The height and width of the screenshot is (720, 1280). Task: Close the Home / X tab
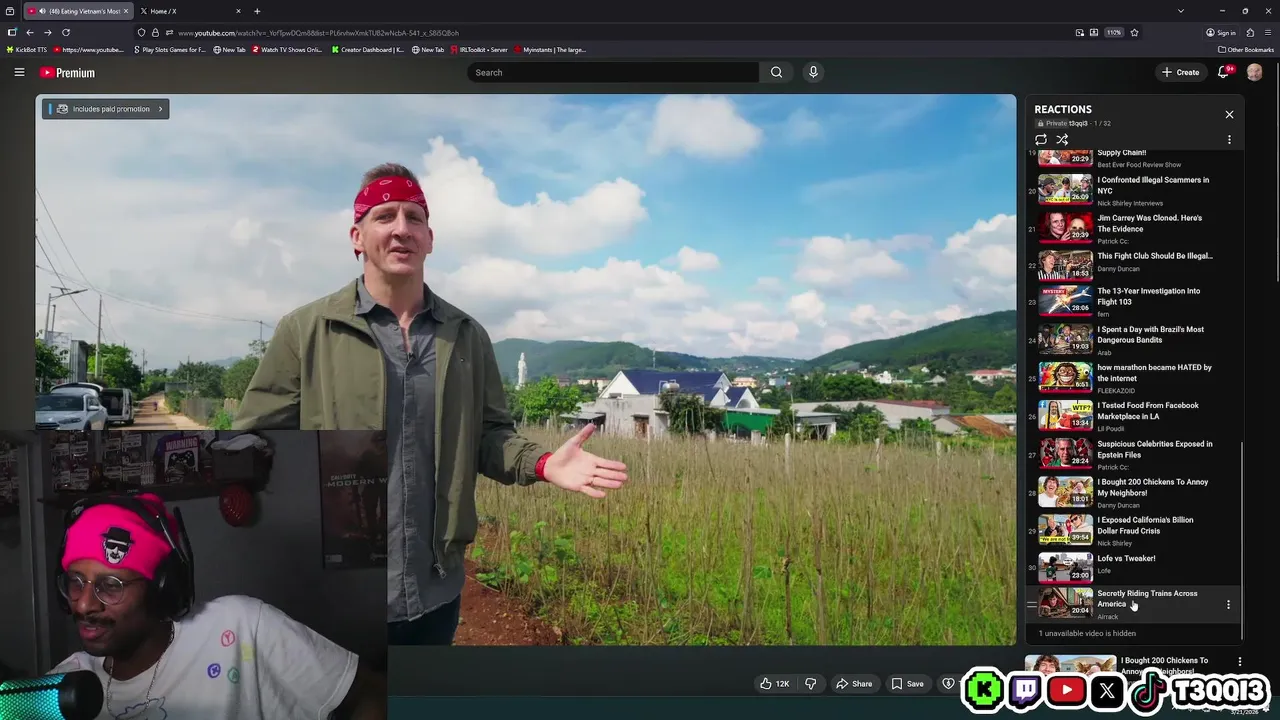click(x=238, y=11)
